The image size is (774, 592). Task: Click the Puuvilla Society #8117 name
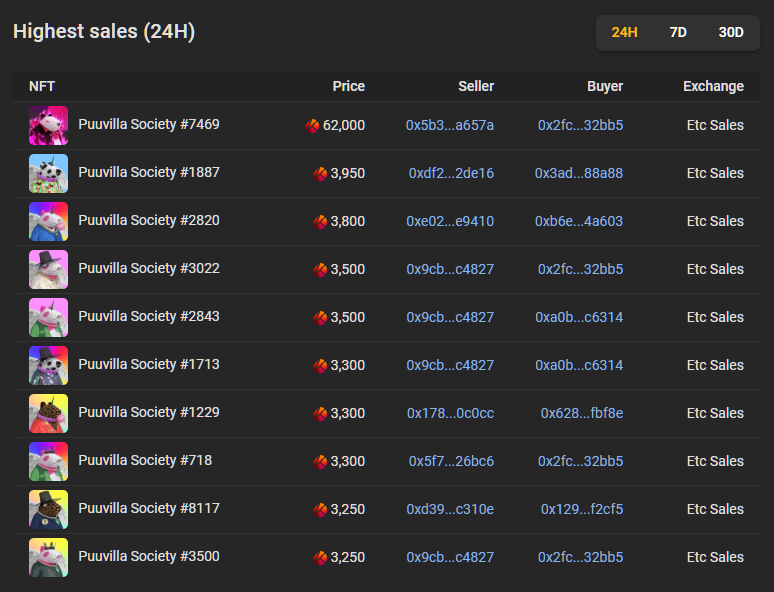(x=149, y=508)
